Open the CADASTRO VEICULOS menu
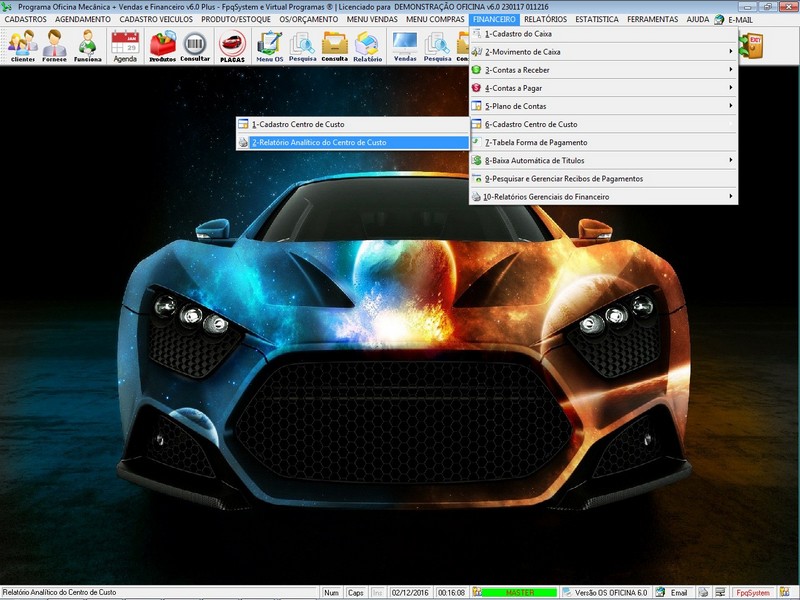800x600 pixels. click(156, 19)
